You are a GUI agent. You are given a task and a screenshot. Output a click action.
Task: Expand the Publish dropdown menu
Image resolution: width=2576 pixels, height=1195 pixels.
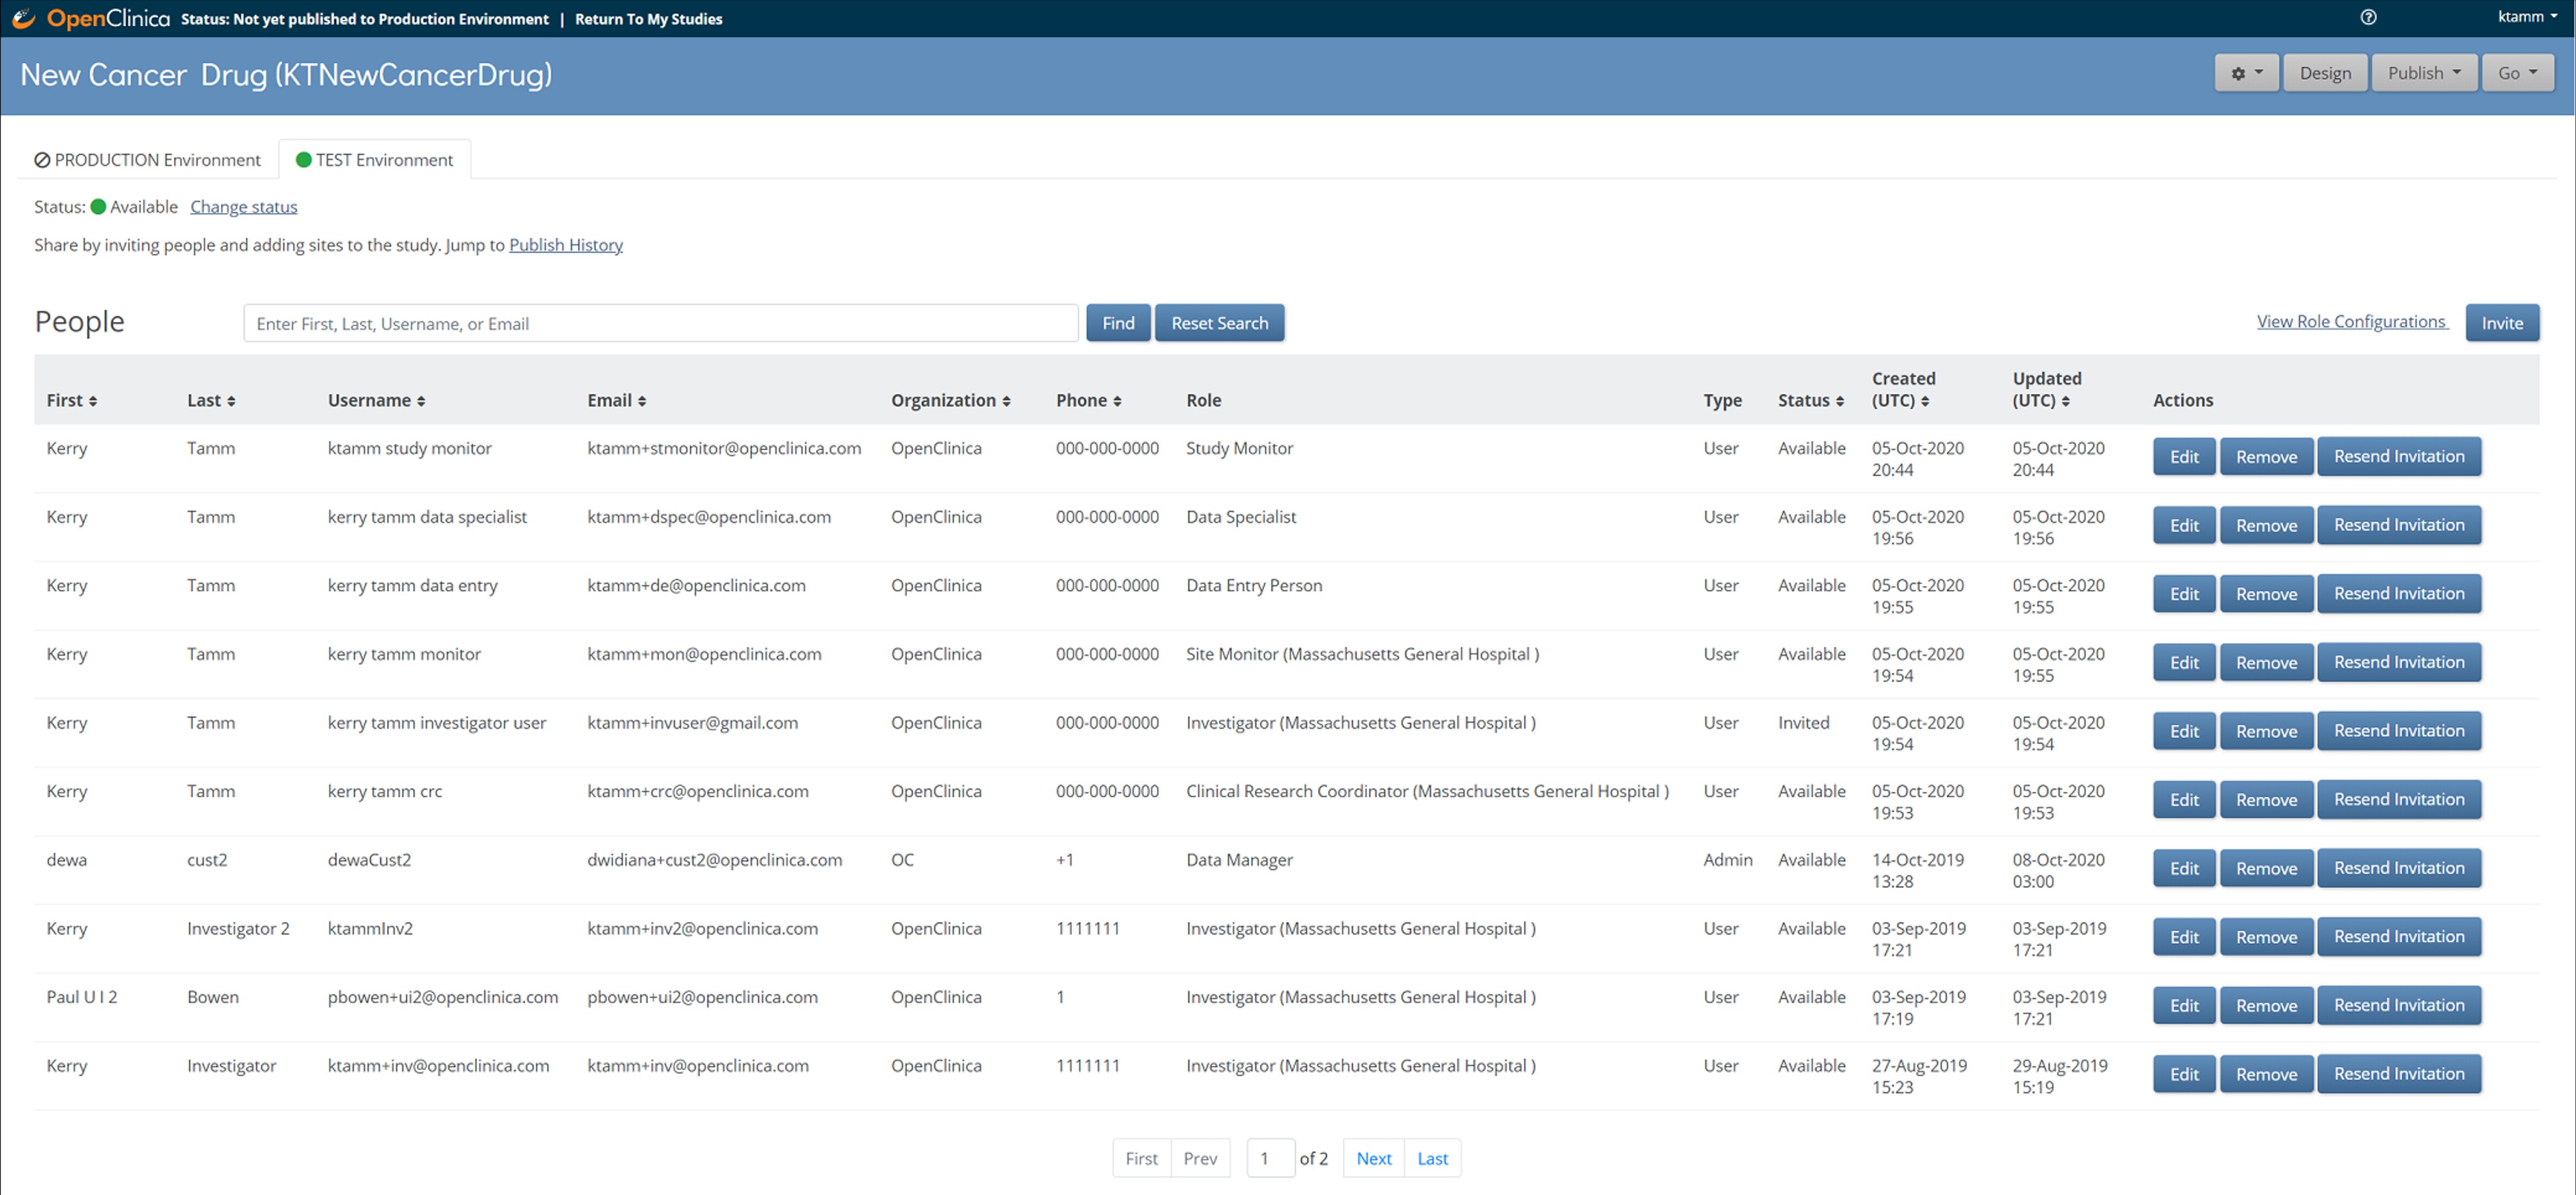2423,73
